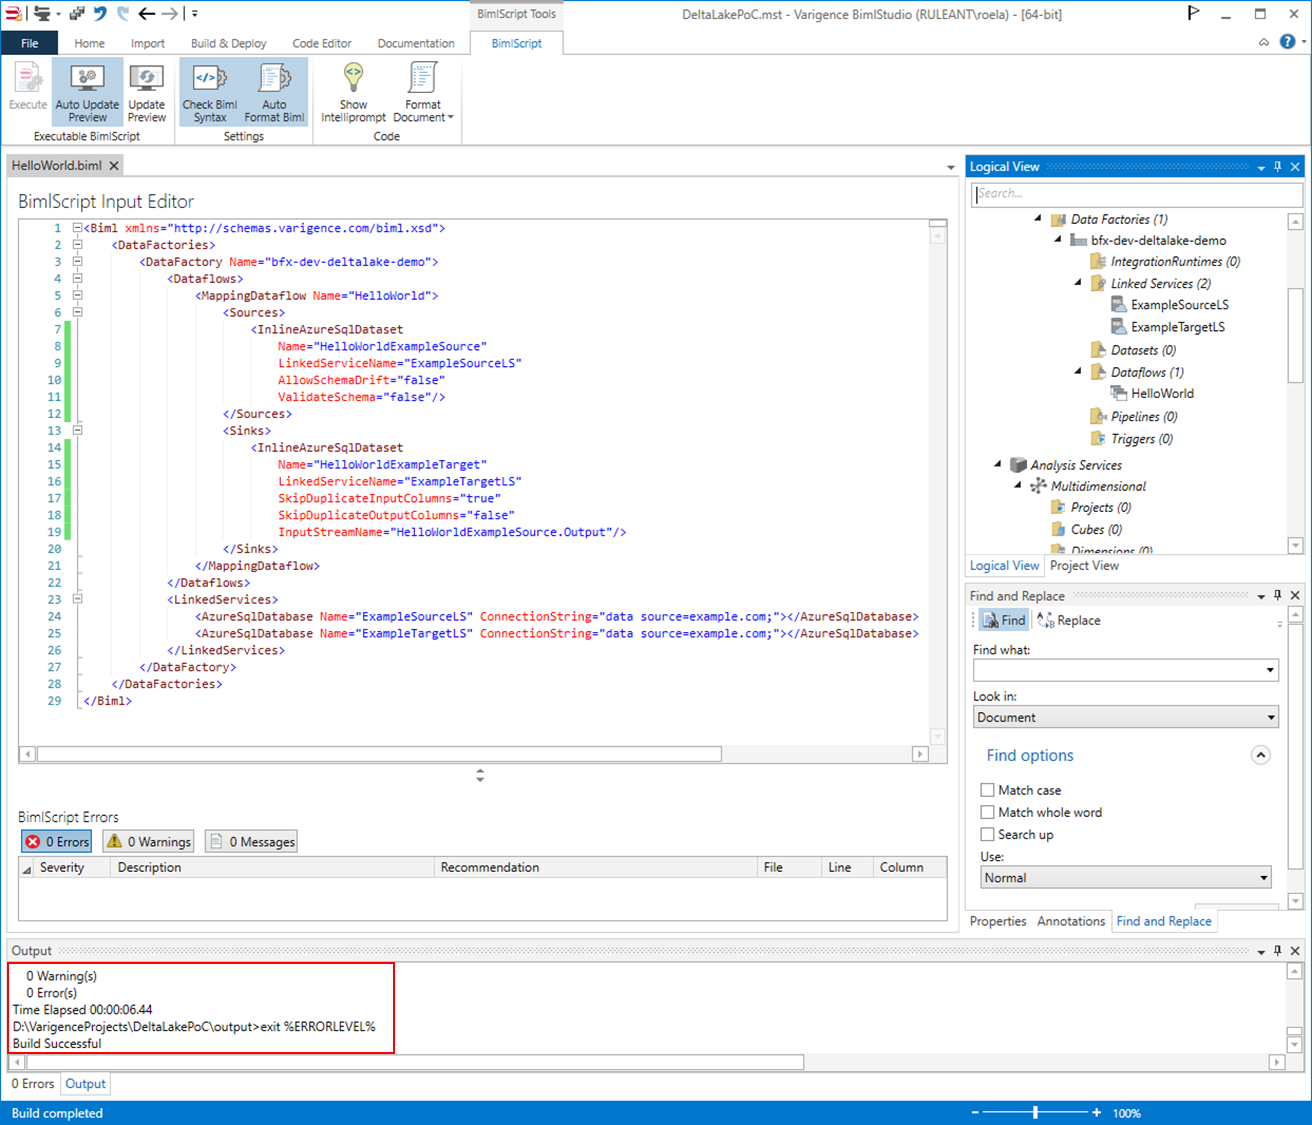Select the Triggers (0) folder

pyautogui.click(x=1141, y=438)
